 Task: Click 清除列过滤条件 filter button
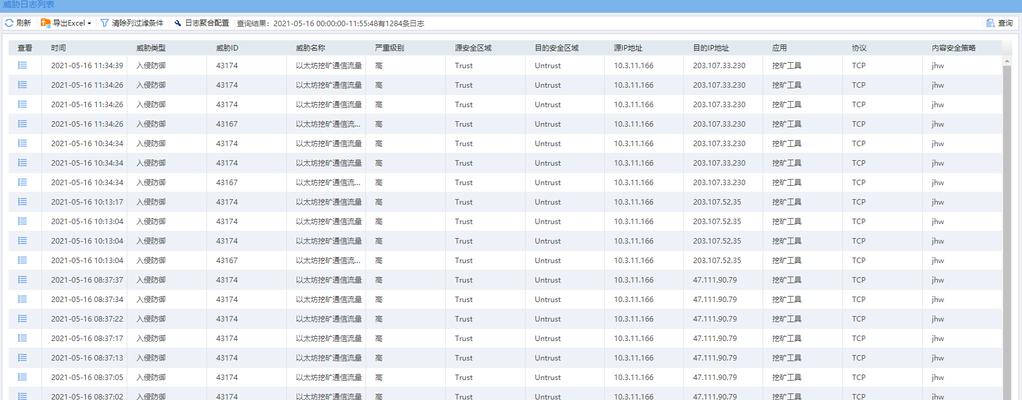(x=132, y=23)
